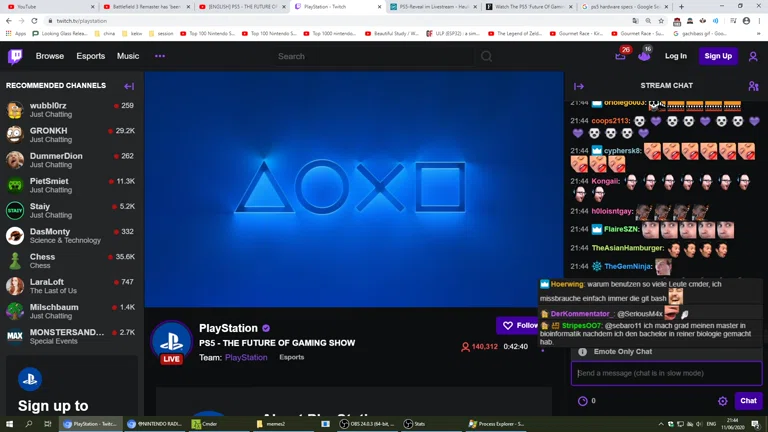Click the user account avatar icon

pos(753,56)
